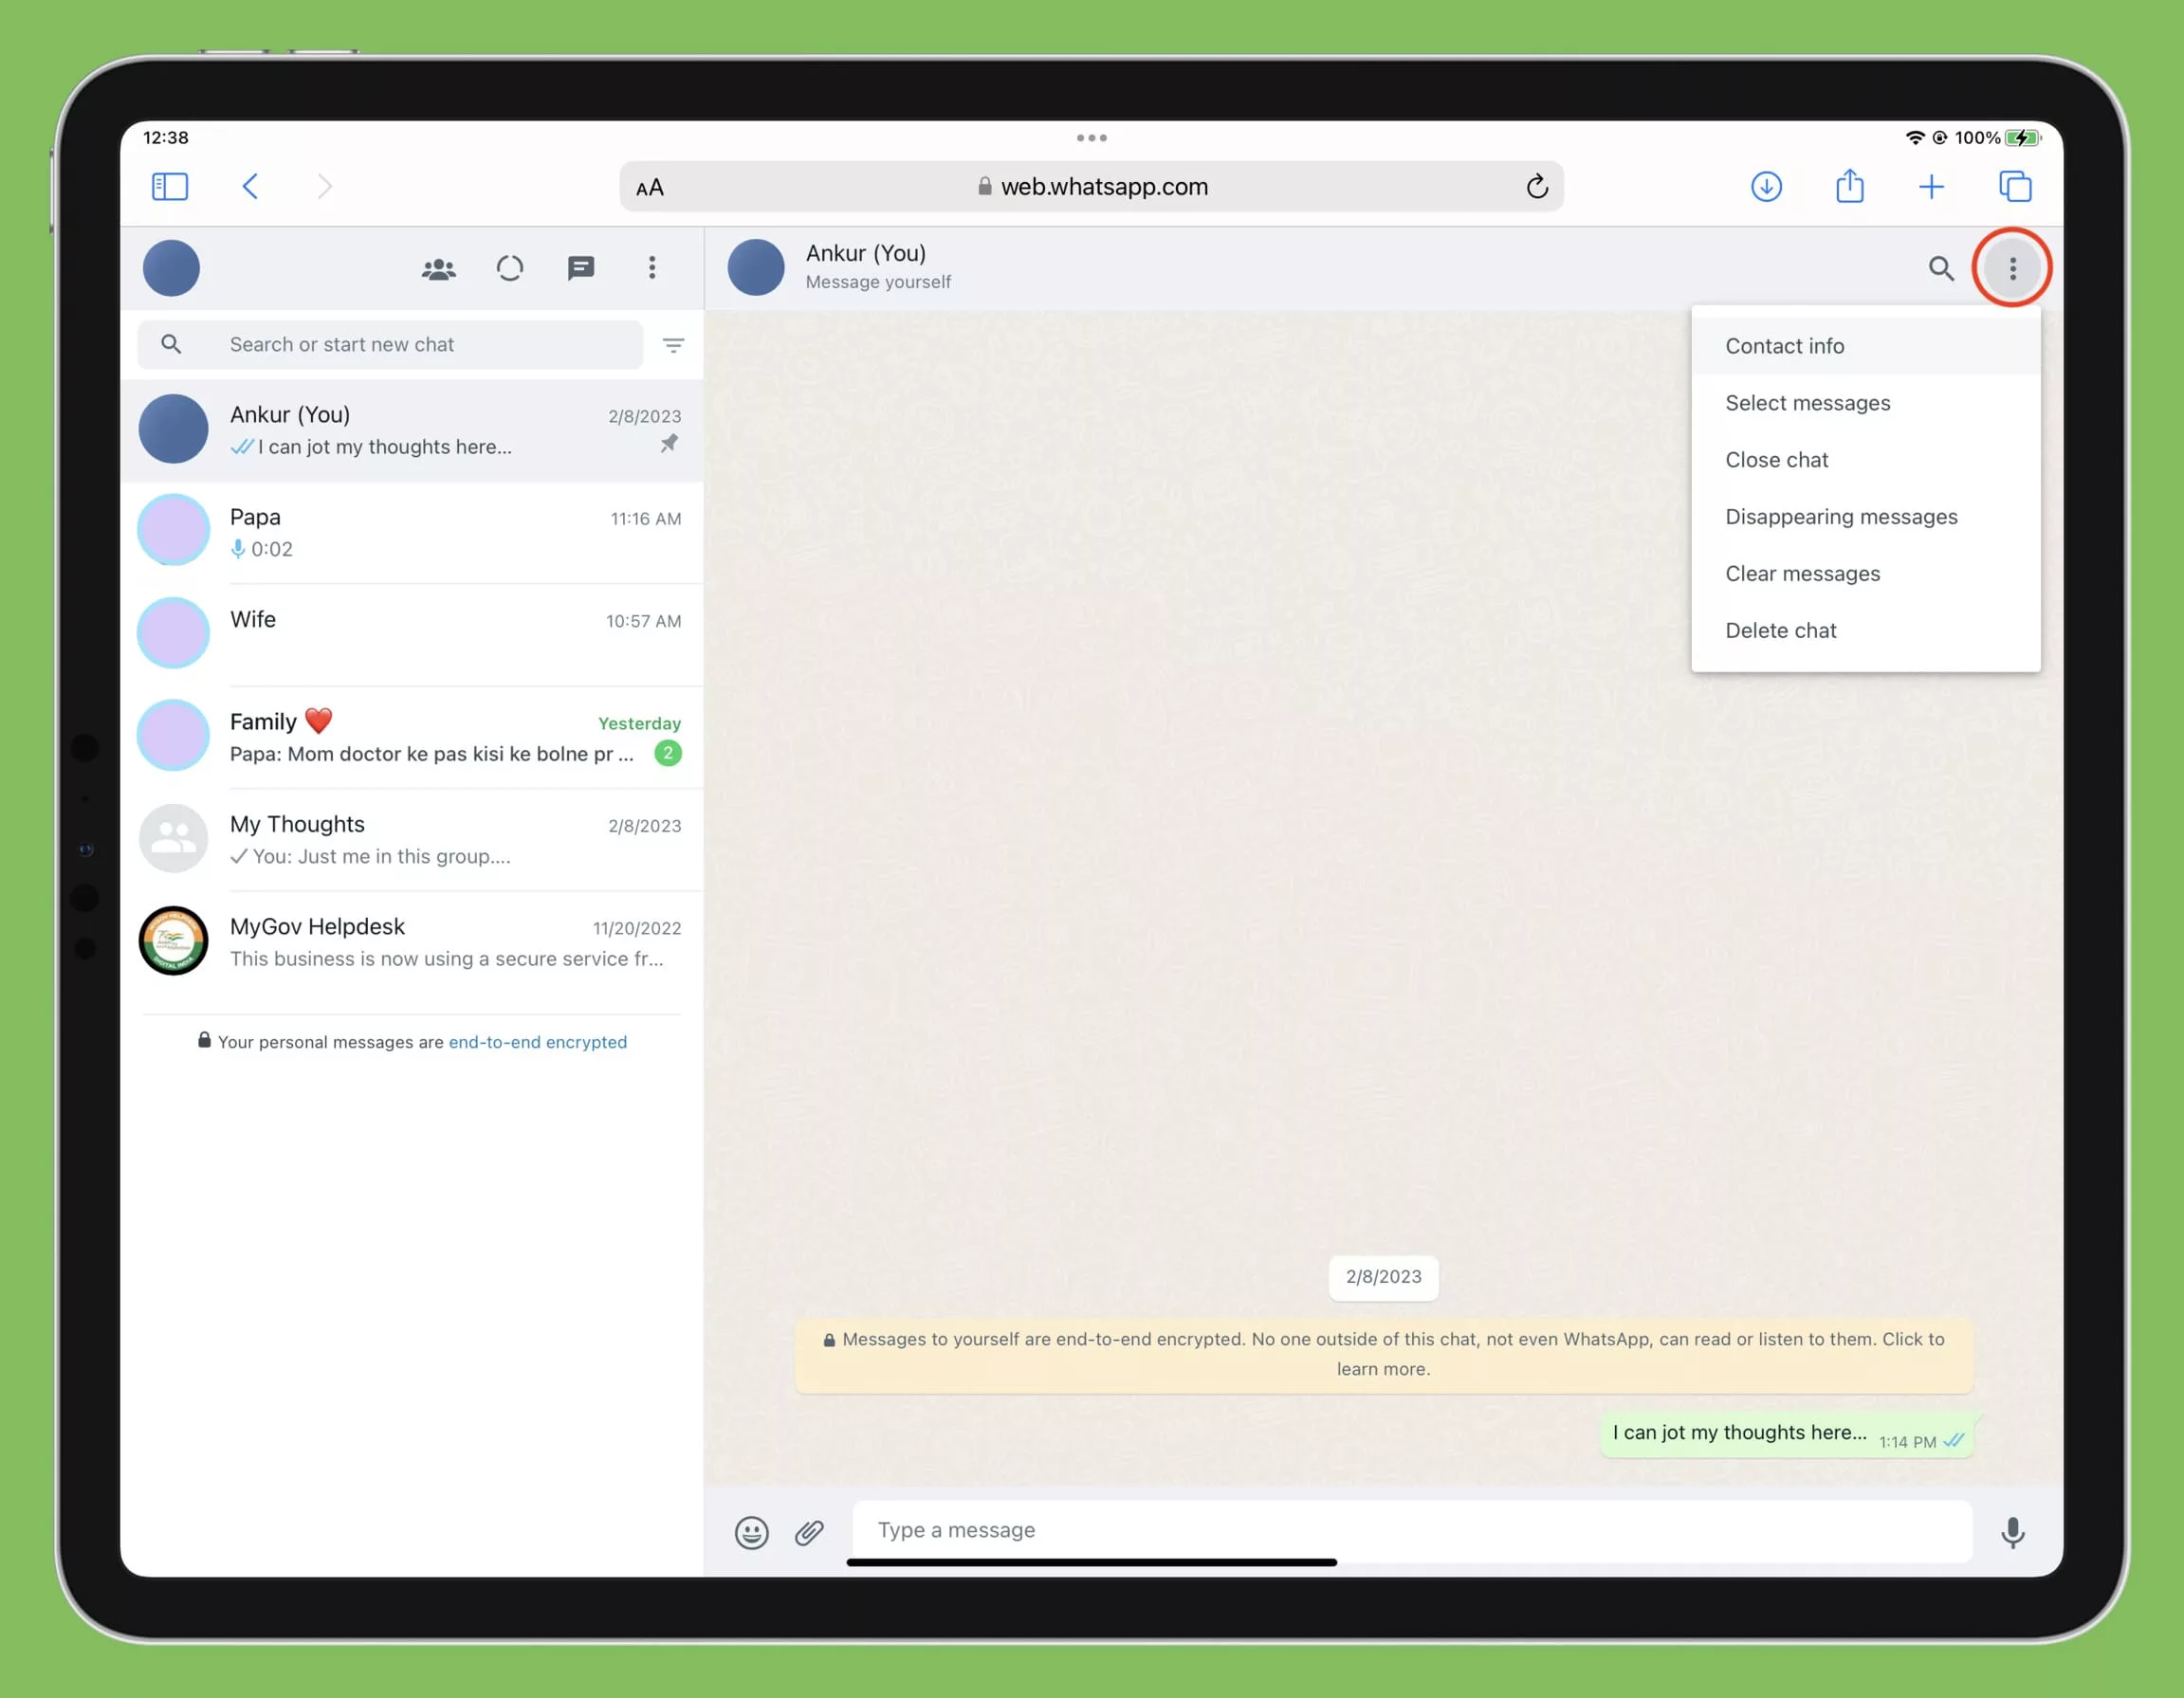Open the Communities icon
The height and width of the screenshot is (1698, 2184).
coord(438,268)
